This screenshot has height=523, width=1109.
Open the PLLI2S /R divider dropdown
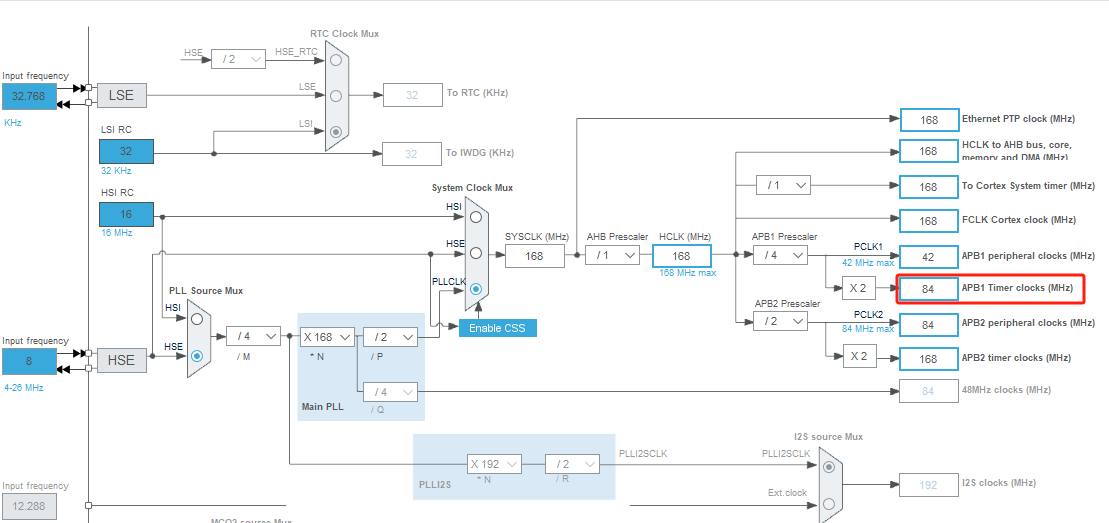tap(572, 464)
